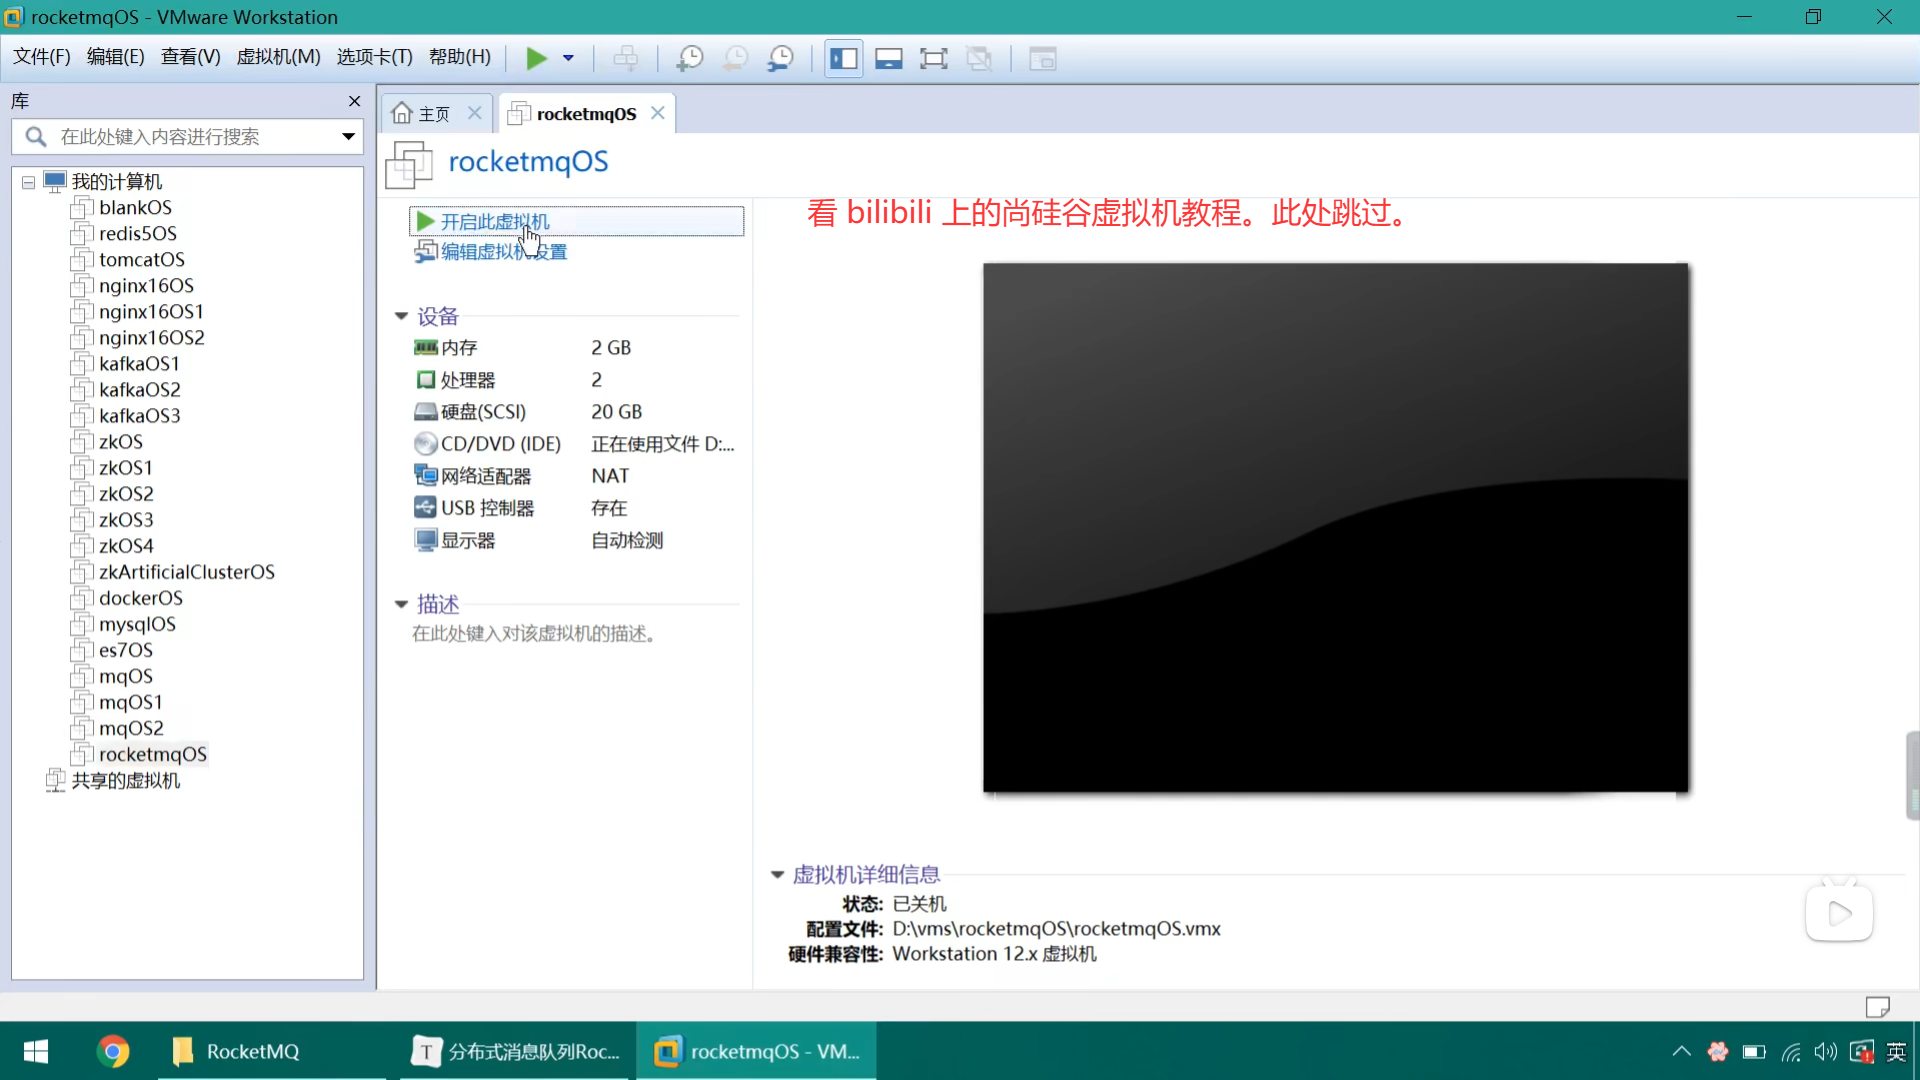The image size is (1920, 1080).
Task: Click the volume icon in system tray
Action: click(1825, 1051)
